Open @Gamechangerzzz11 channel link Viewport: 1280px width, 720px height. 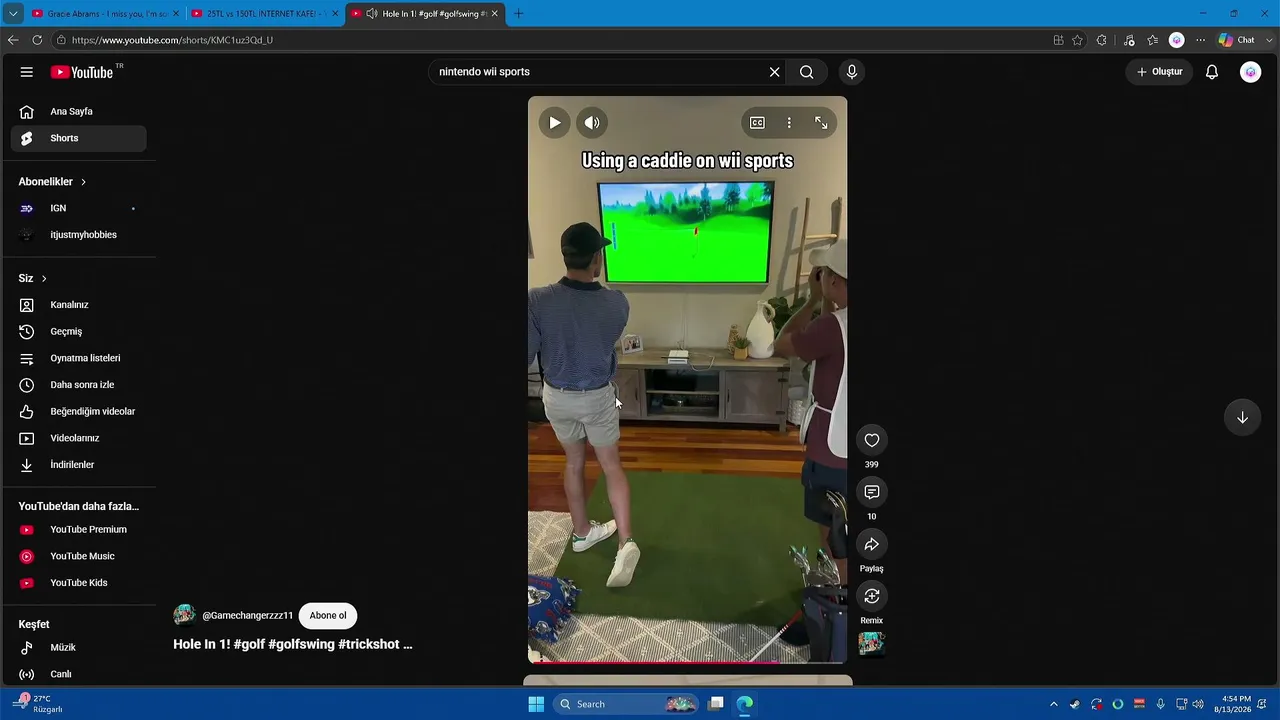[248, 616]
